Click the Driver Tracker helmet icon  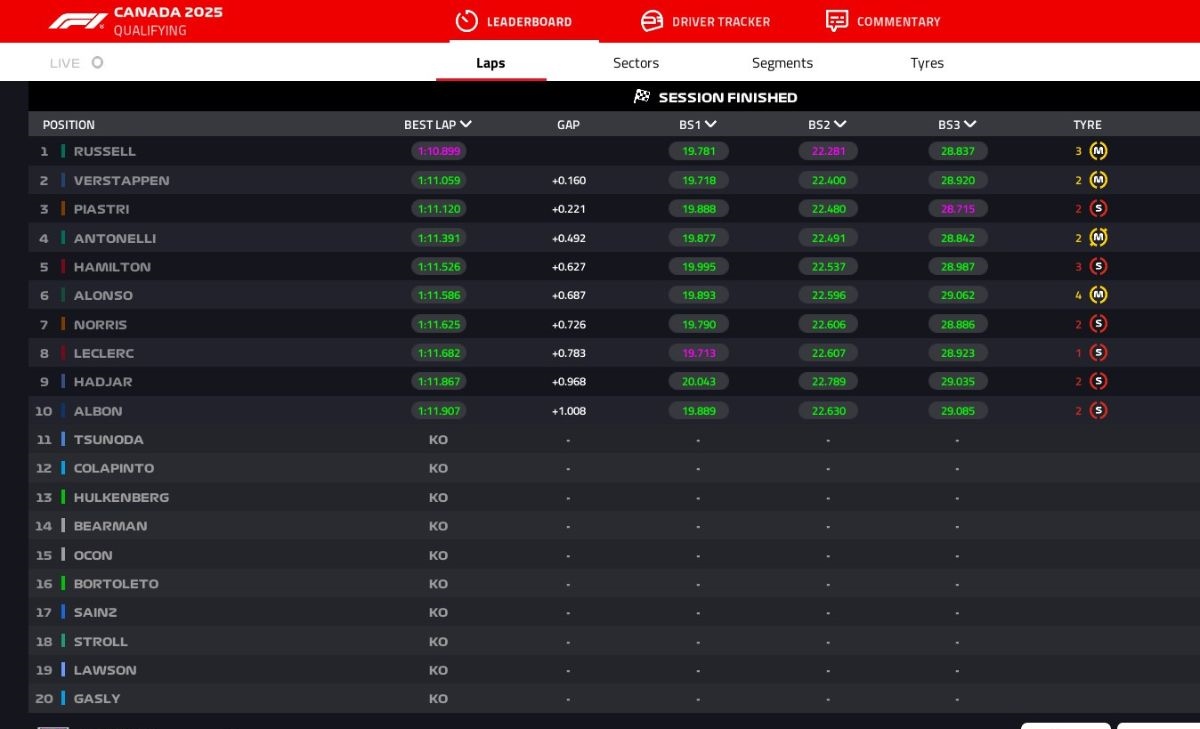tap(652, 21)
